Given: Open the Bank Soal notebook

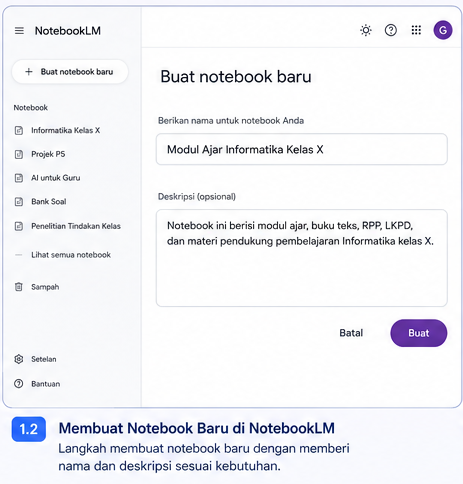Looking at the screenshot, I should 49,202.
